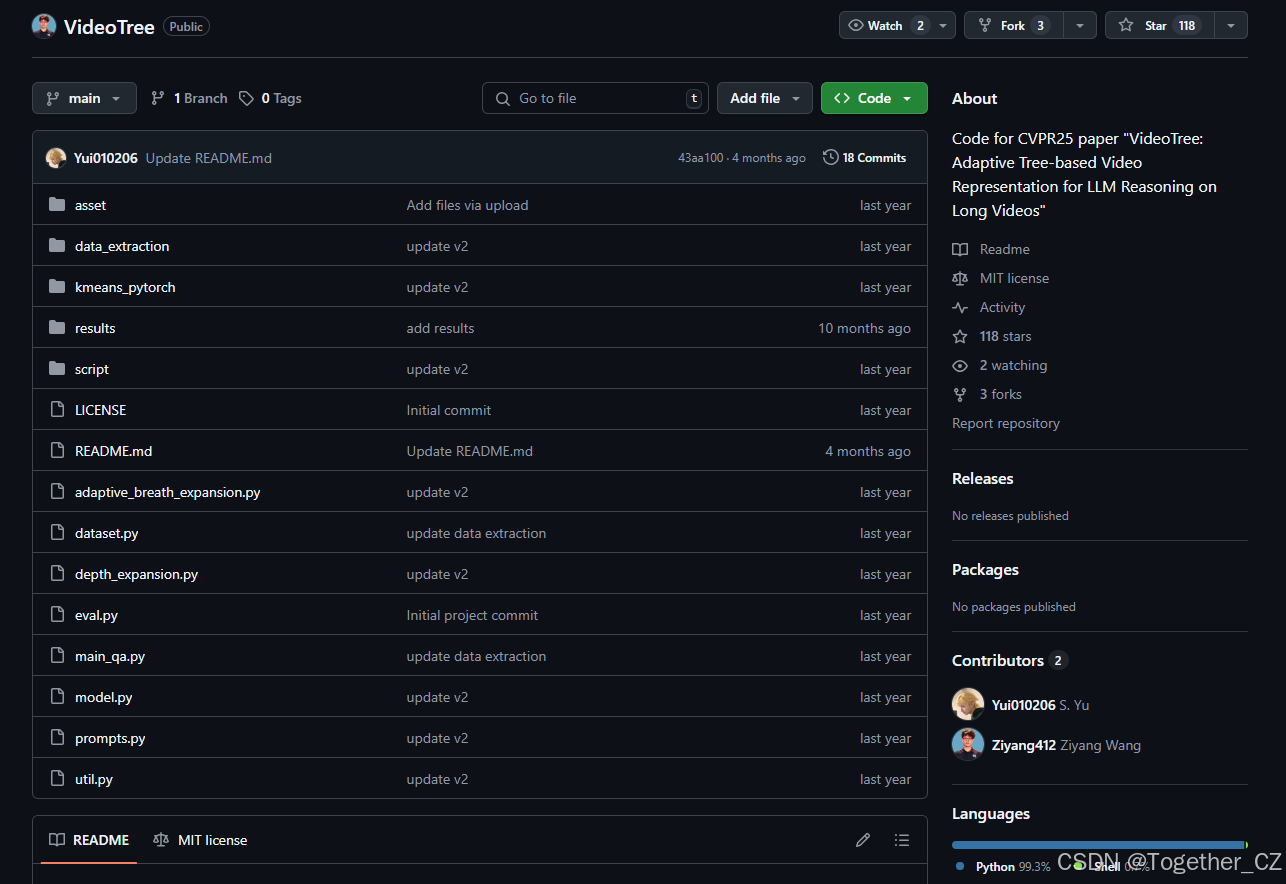Viewport: 1286px width, 884px height.
Task: Click the fork icon next to 3 forks
Action: (960, 394)
